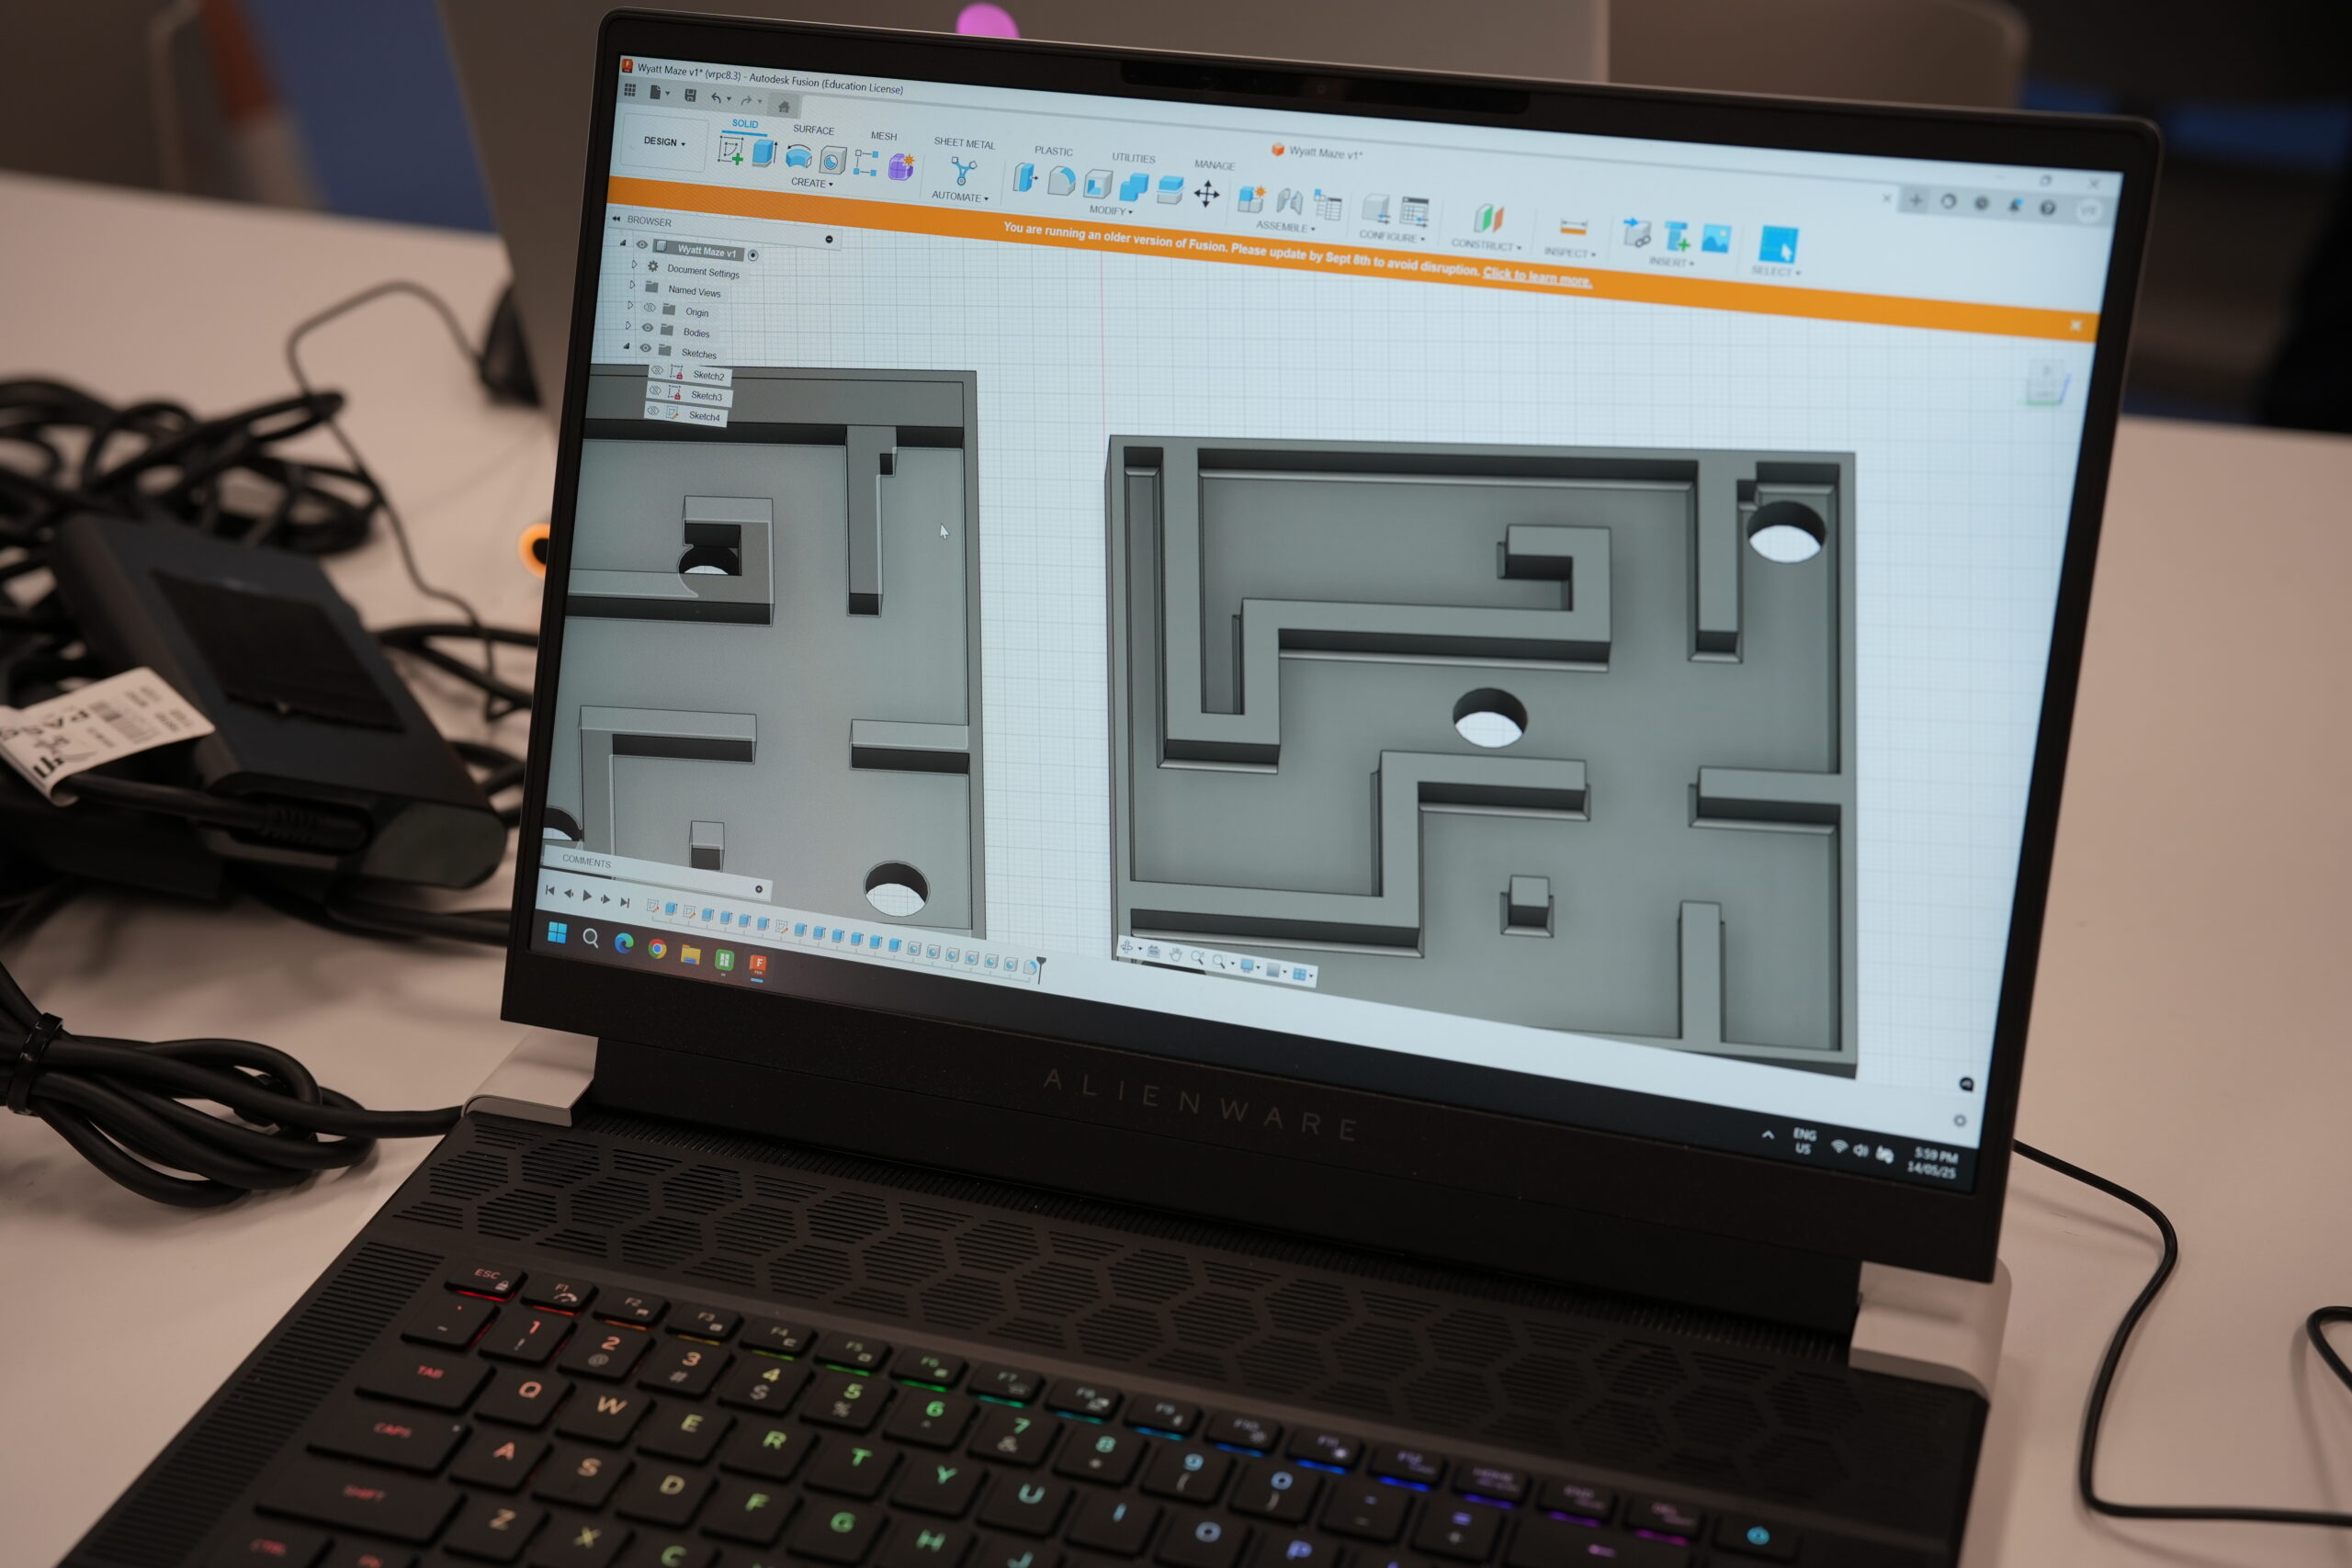The height and width of the screenshot is (1568, 2352).
Task: Activate the Move/Copy arrows tool
Action: [x=1206, y=194]
